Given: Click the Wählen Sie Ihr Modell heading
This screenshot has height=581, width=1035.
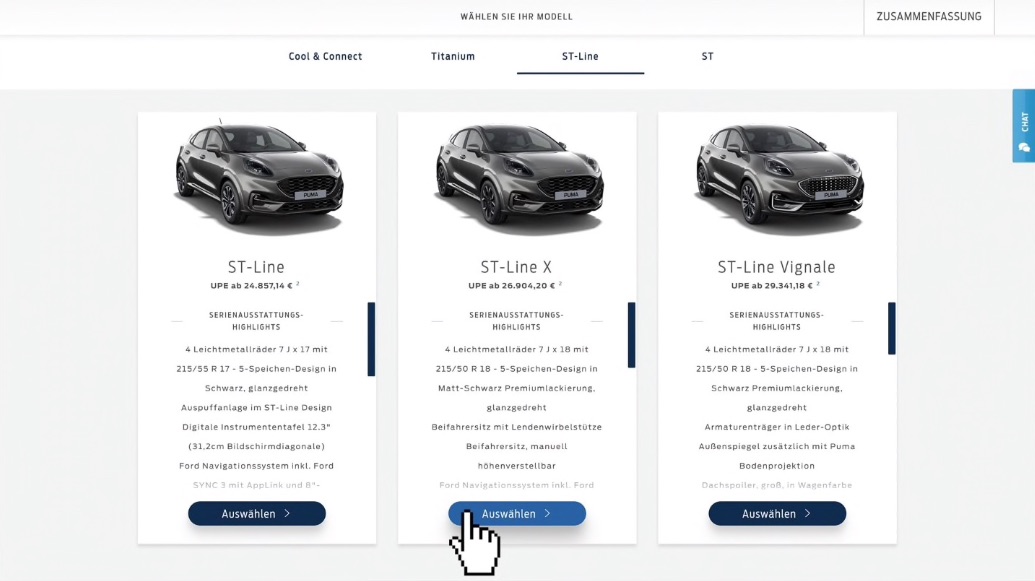Looking at the screenshot, I should (x=516, y=17).
